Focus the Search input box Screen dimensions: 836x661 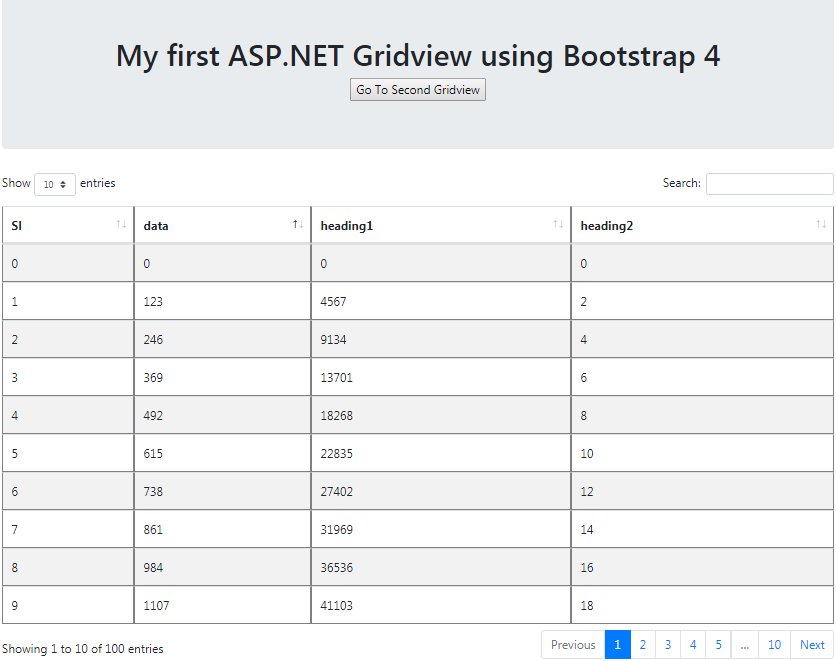769,184
